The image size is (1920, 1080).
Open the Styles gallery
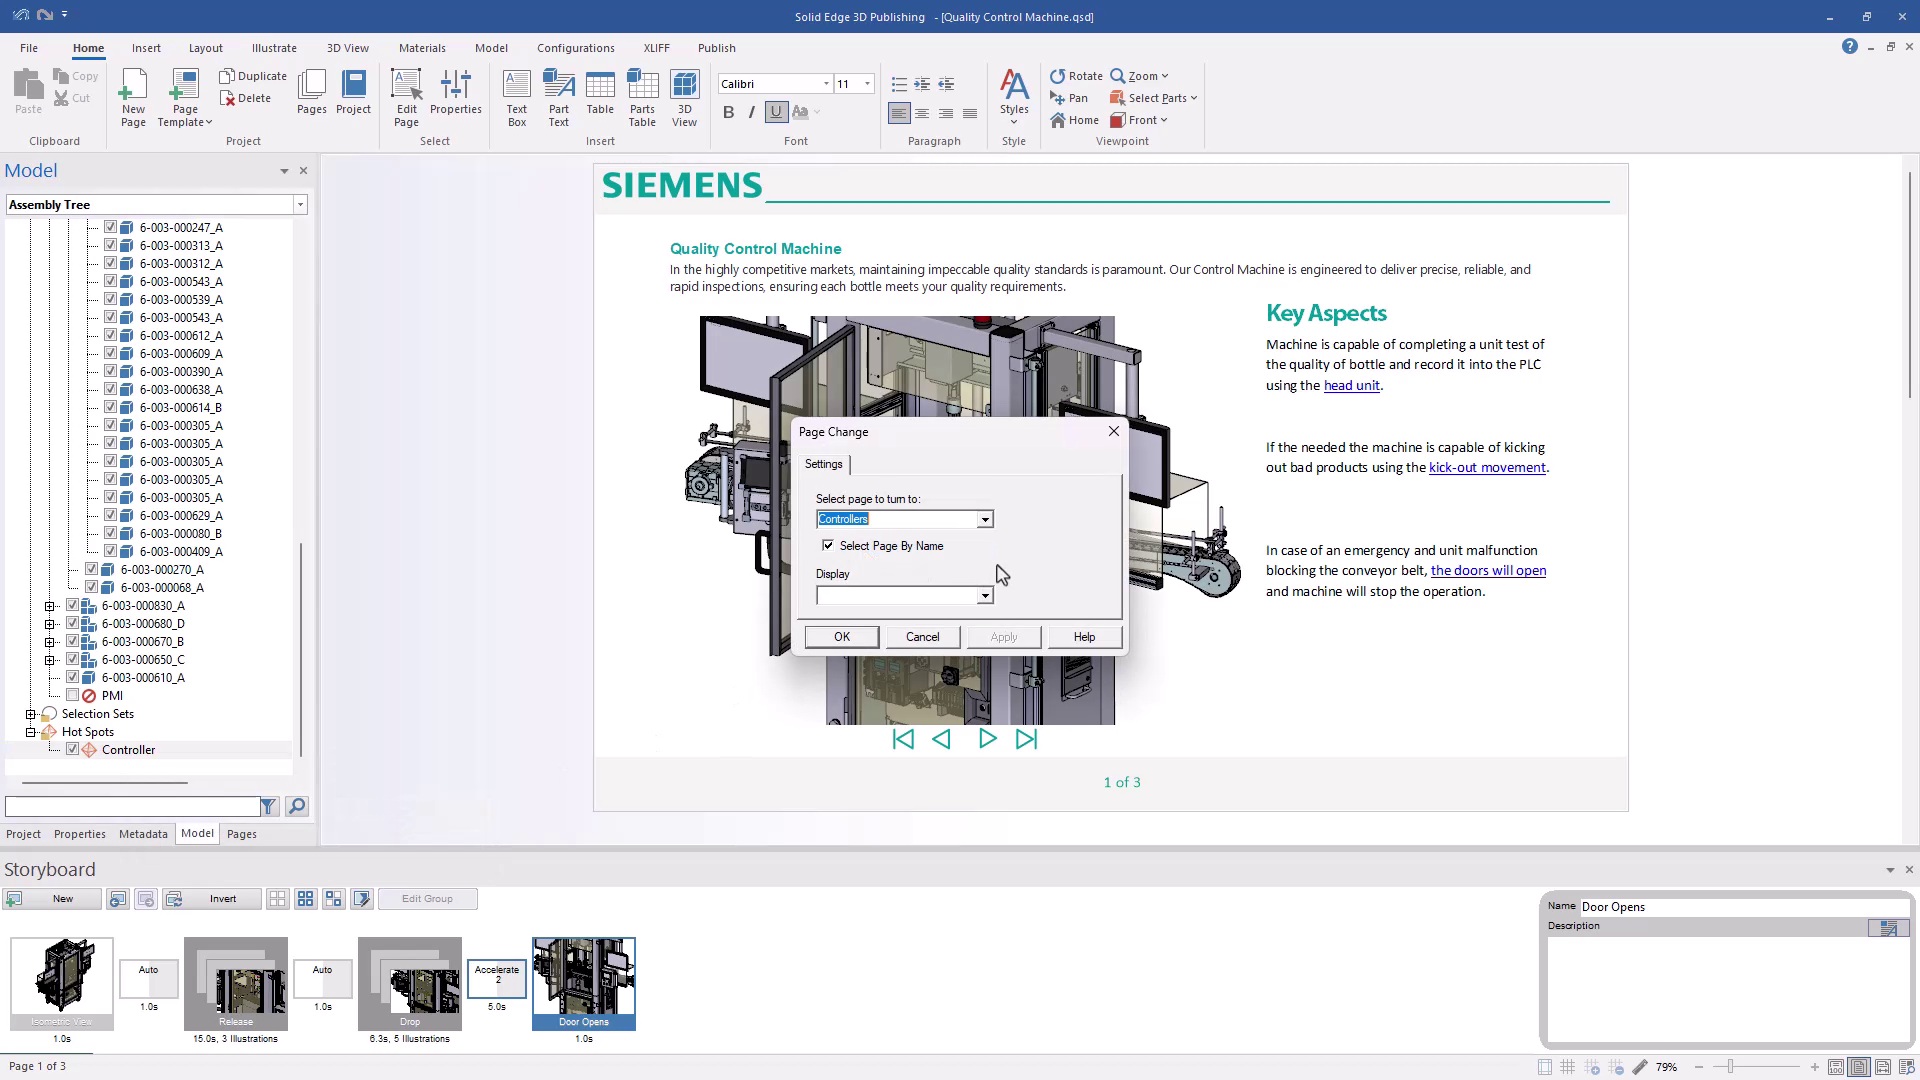click(x=1014, y=97)
